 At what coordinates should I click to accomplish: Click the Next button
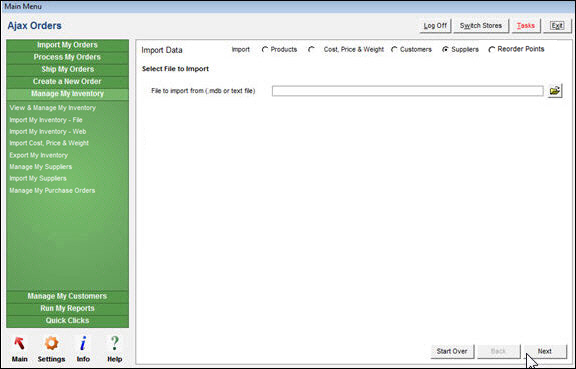[545, 351]
